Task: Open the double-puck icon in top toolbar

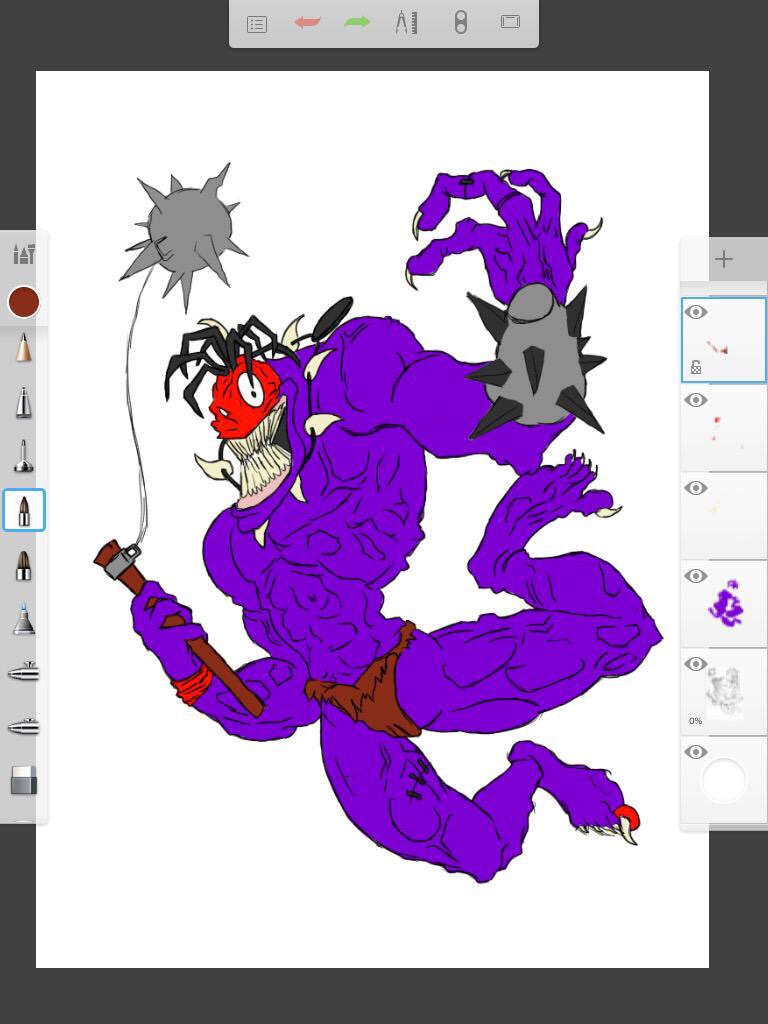Action: (x=460, y=23)
